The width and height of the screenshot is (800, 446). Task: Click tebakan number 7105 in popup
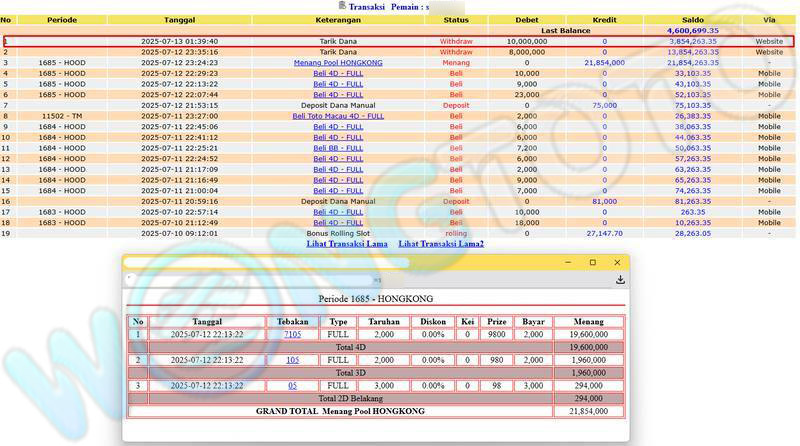coord(292,334)
